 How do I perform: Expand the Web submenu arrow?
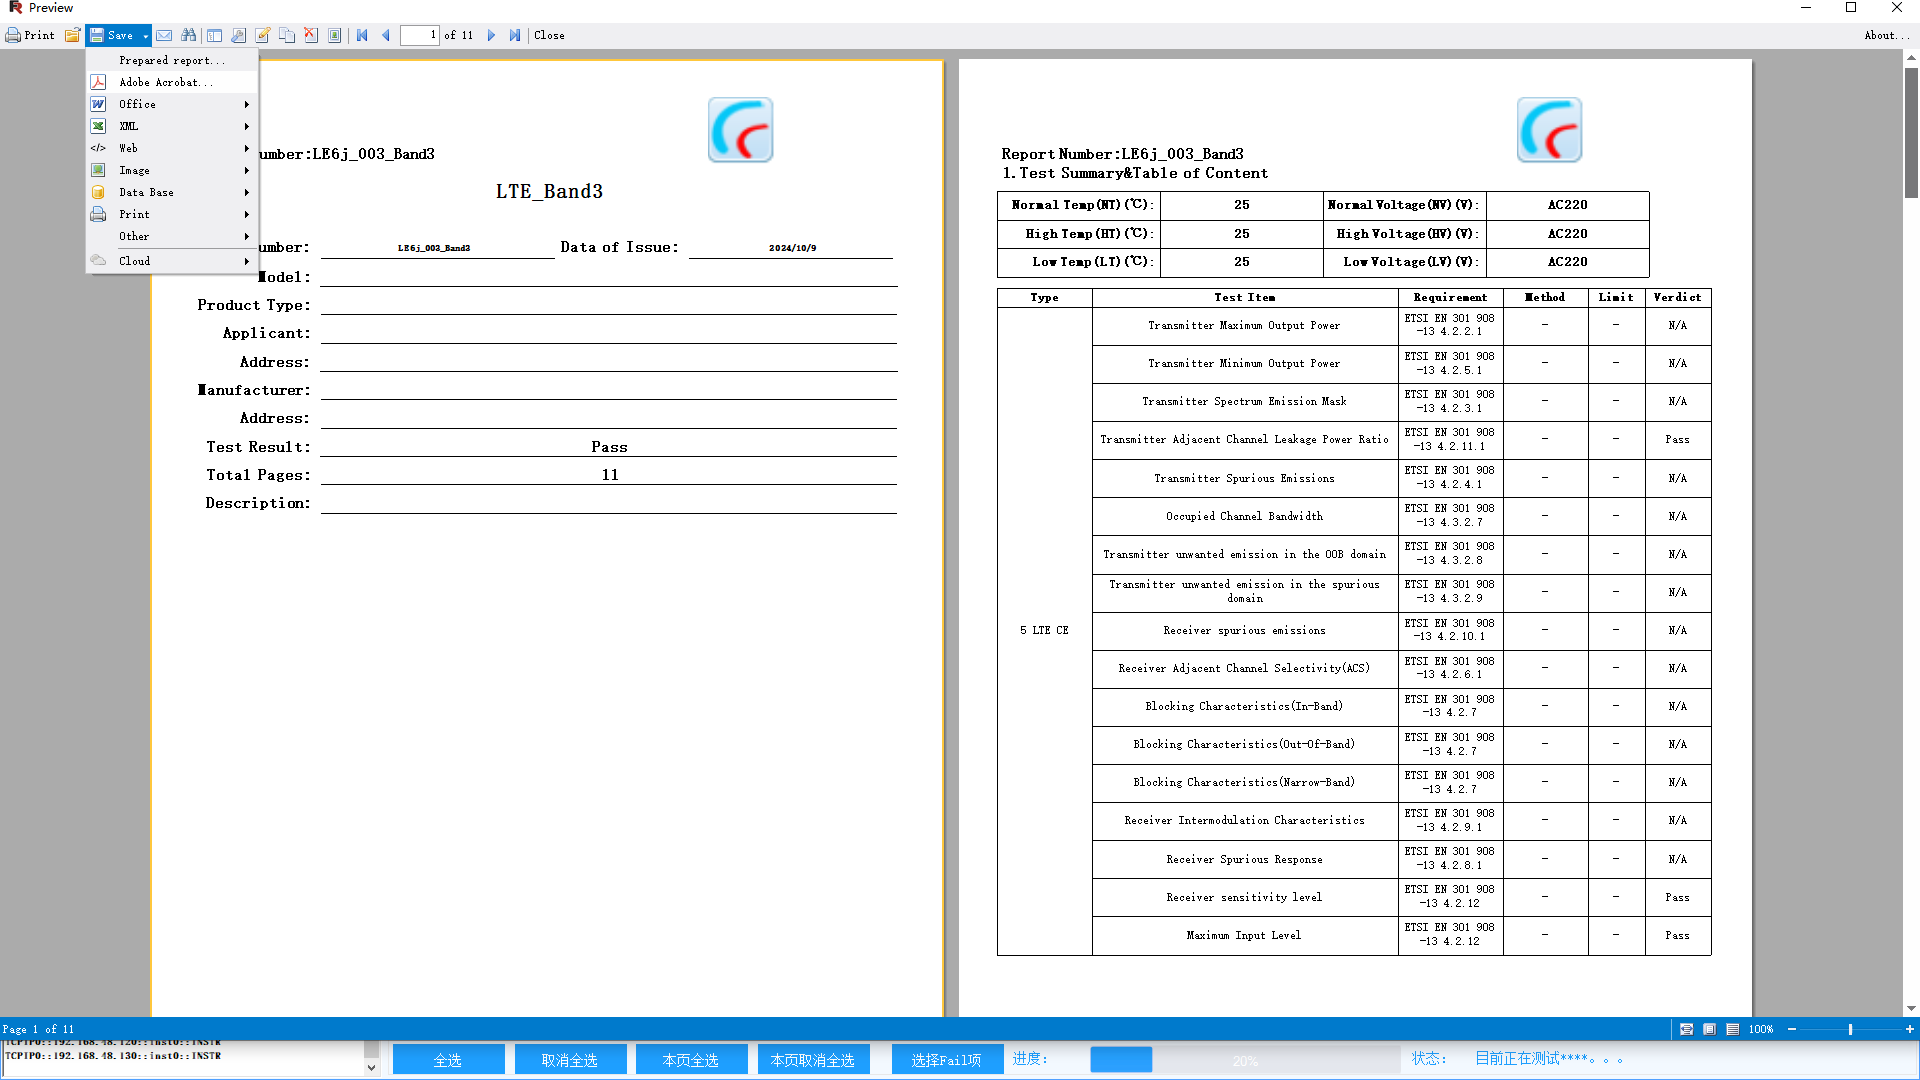245,148
